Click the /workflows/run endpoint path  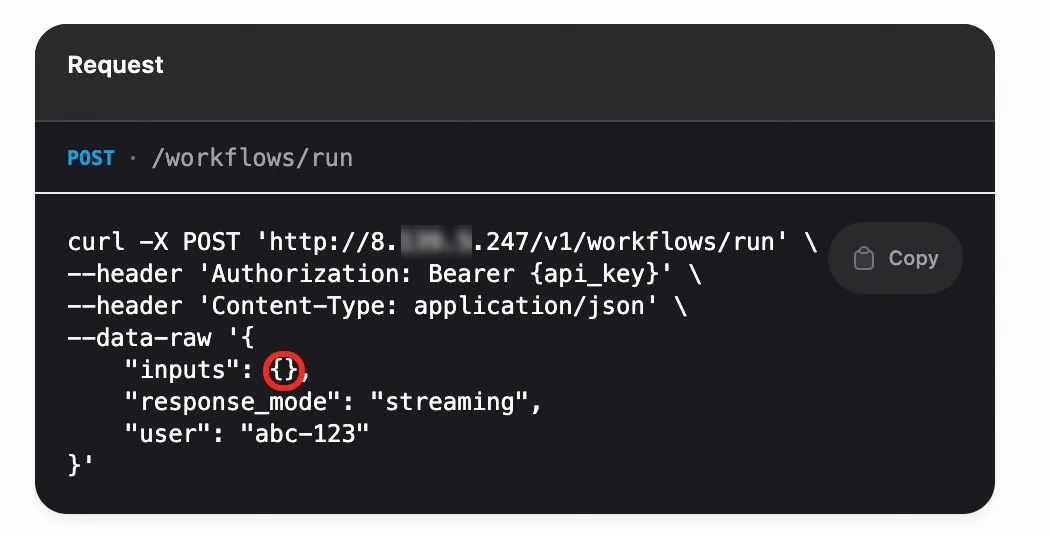click(251, 158)
